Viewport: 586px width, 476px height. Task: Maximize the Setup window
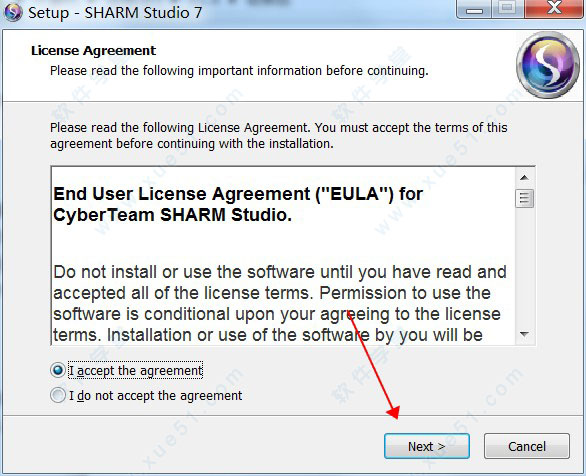tap(508, 8)
